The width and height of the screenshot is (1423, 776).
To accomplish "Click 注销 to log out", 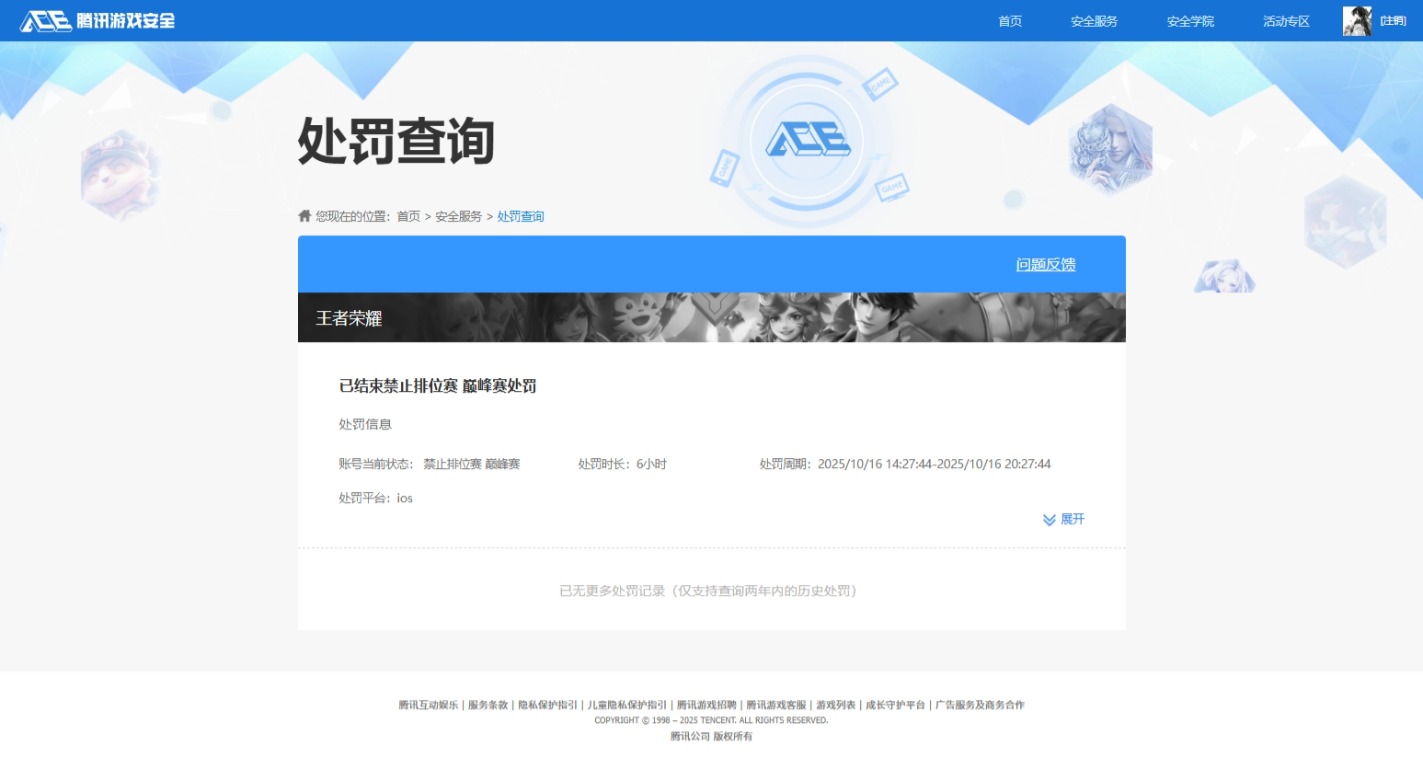I will pyautogui.click(x=1395, y=19).
